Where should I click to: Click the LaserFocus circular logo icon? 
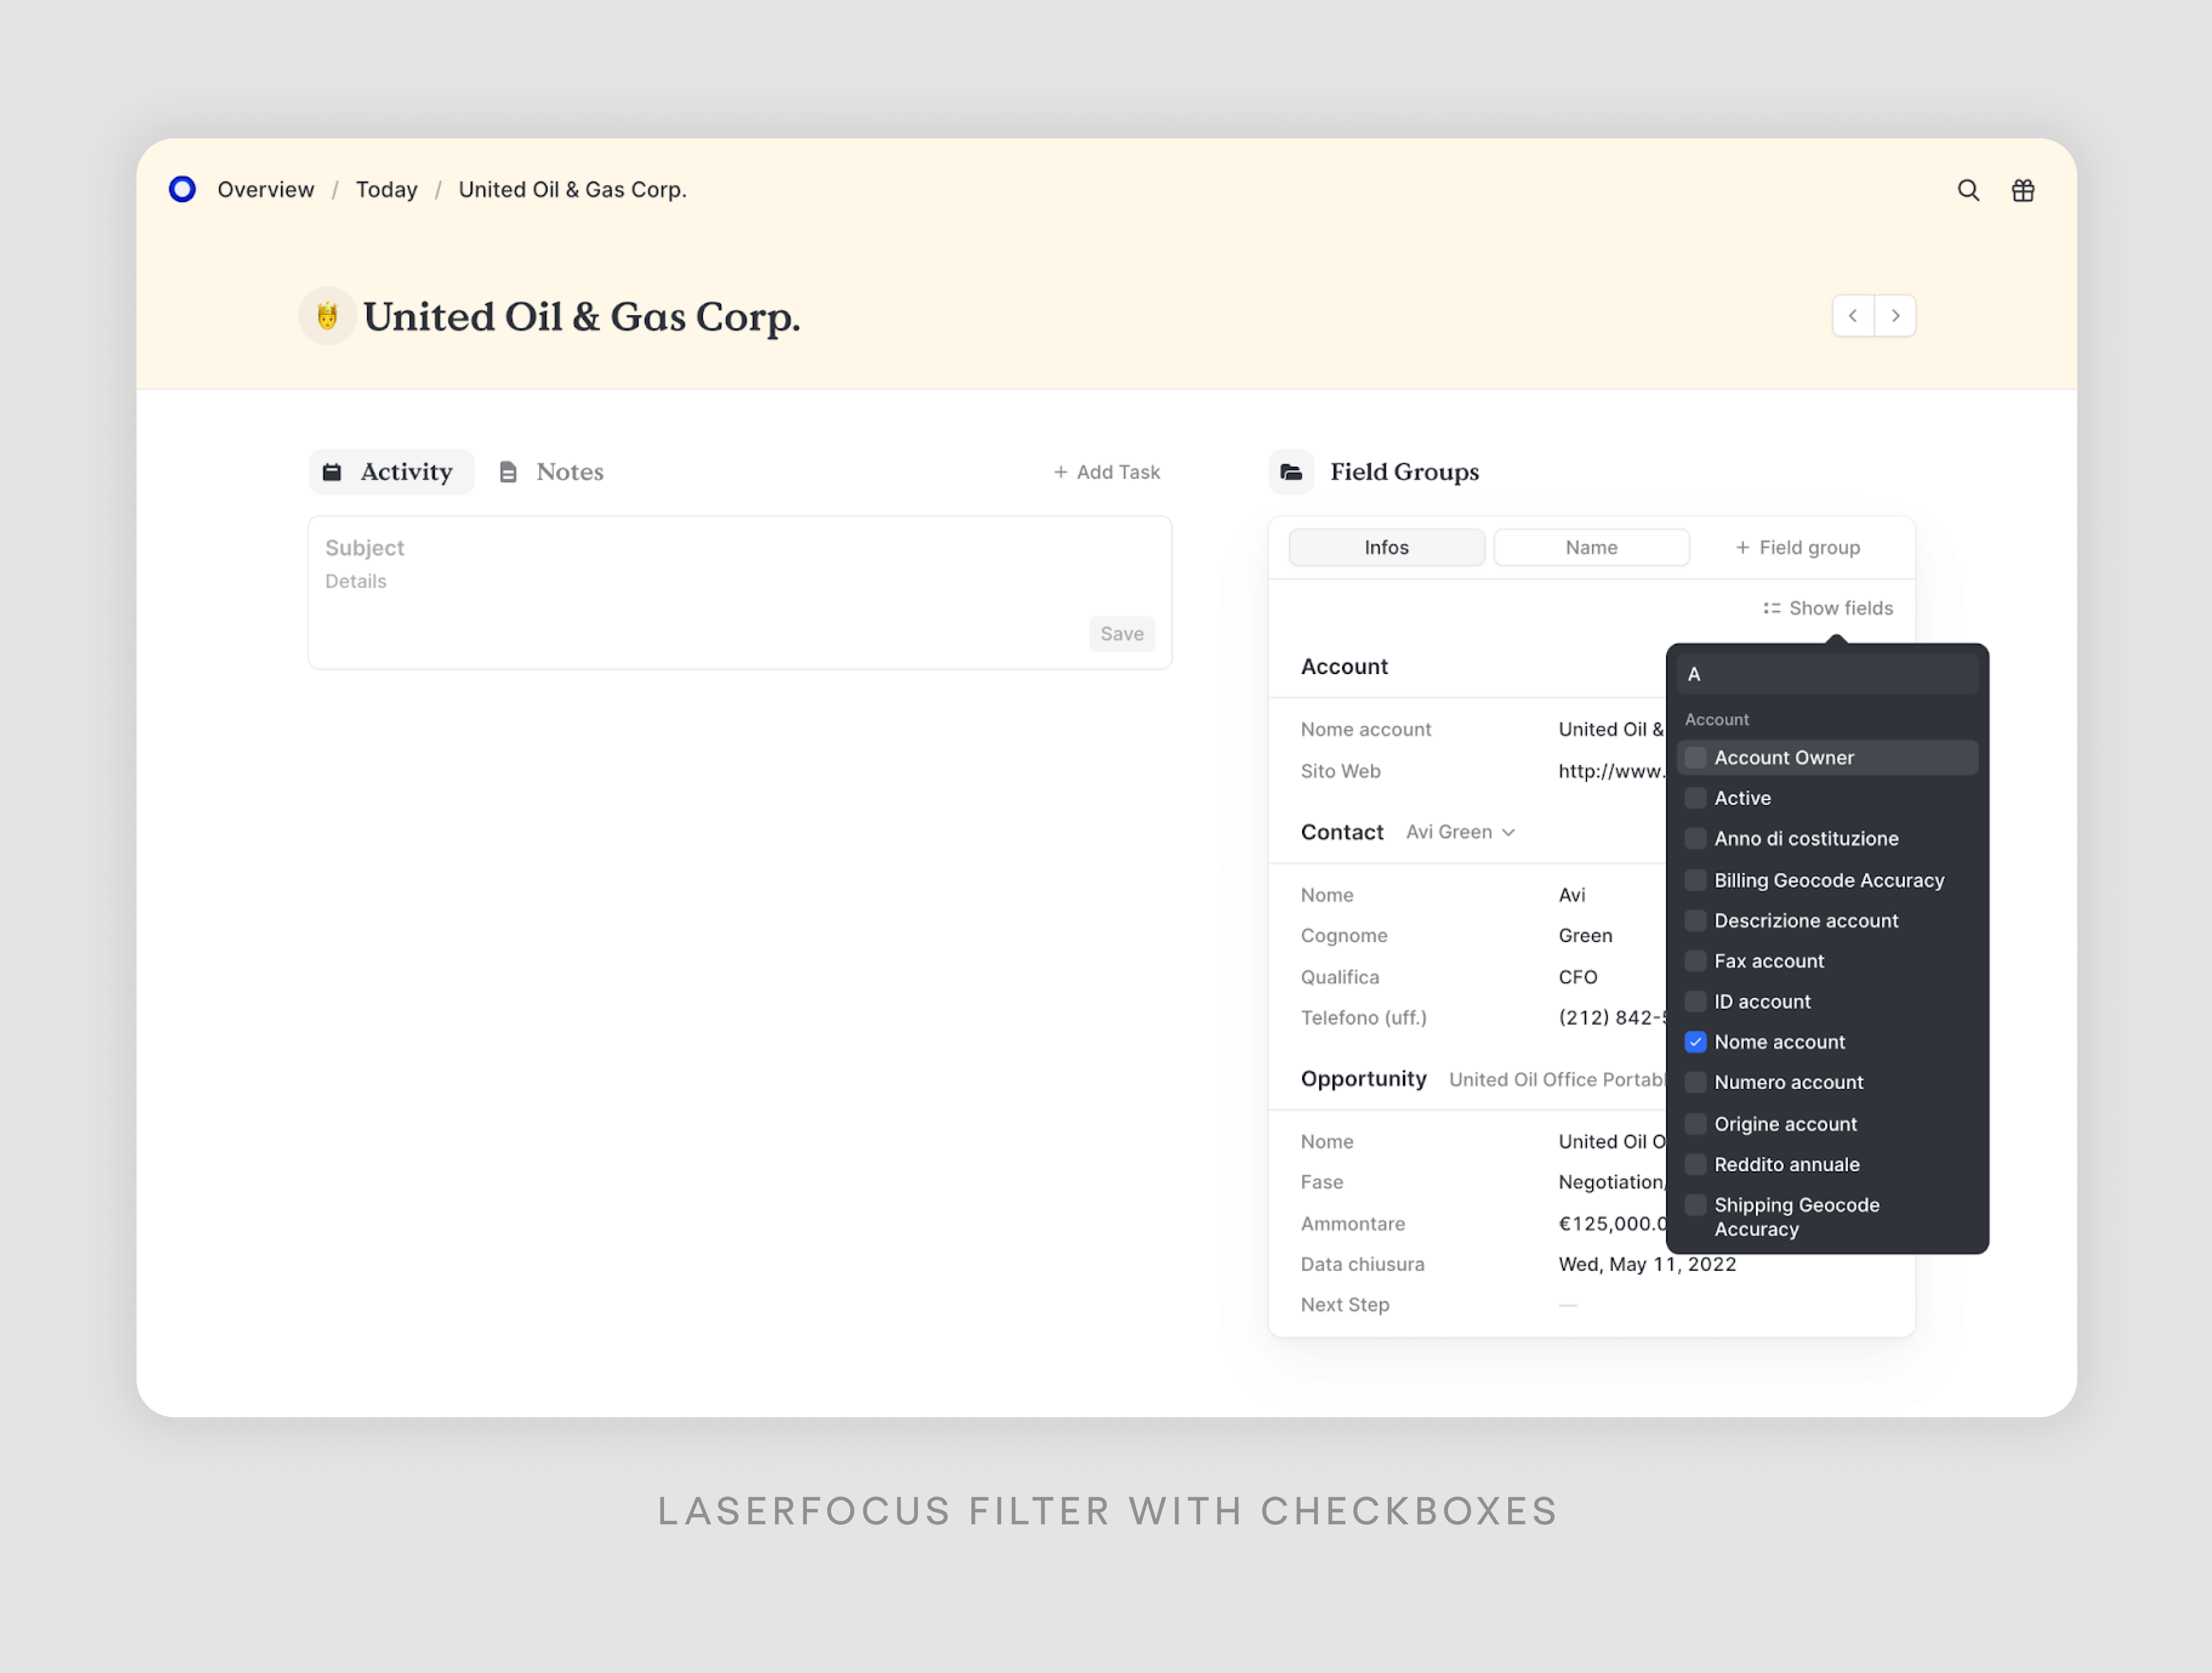tap(183, 190)
